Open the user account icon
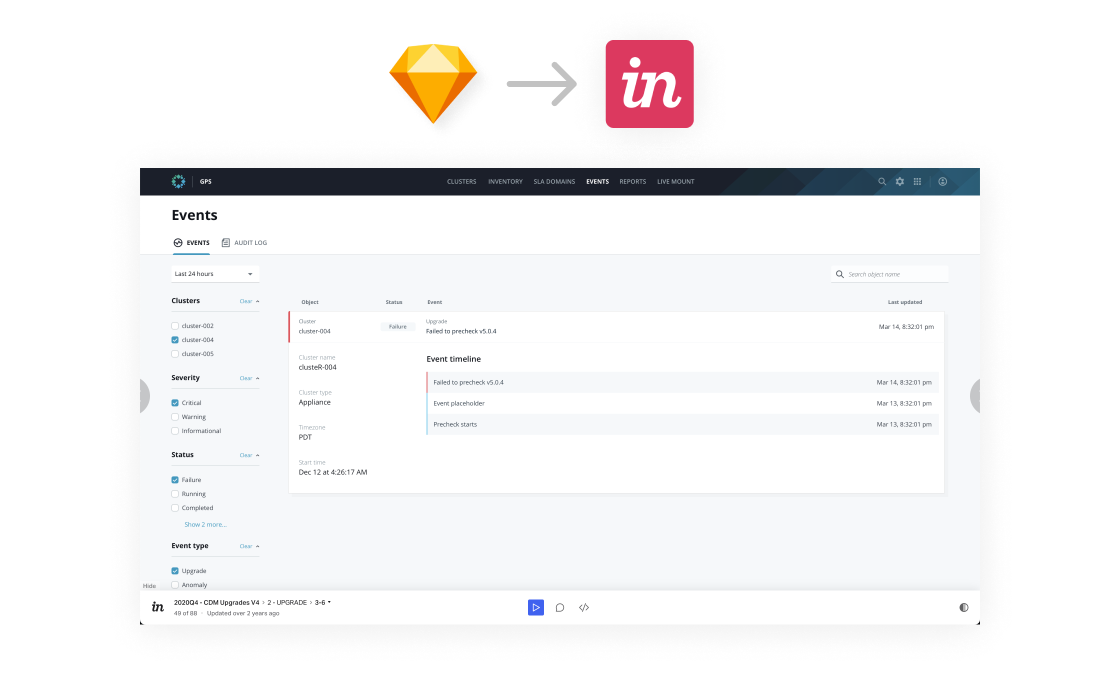The image size is (1120, 680). click(x=942, y=181)
